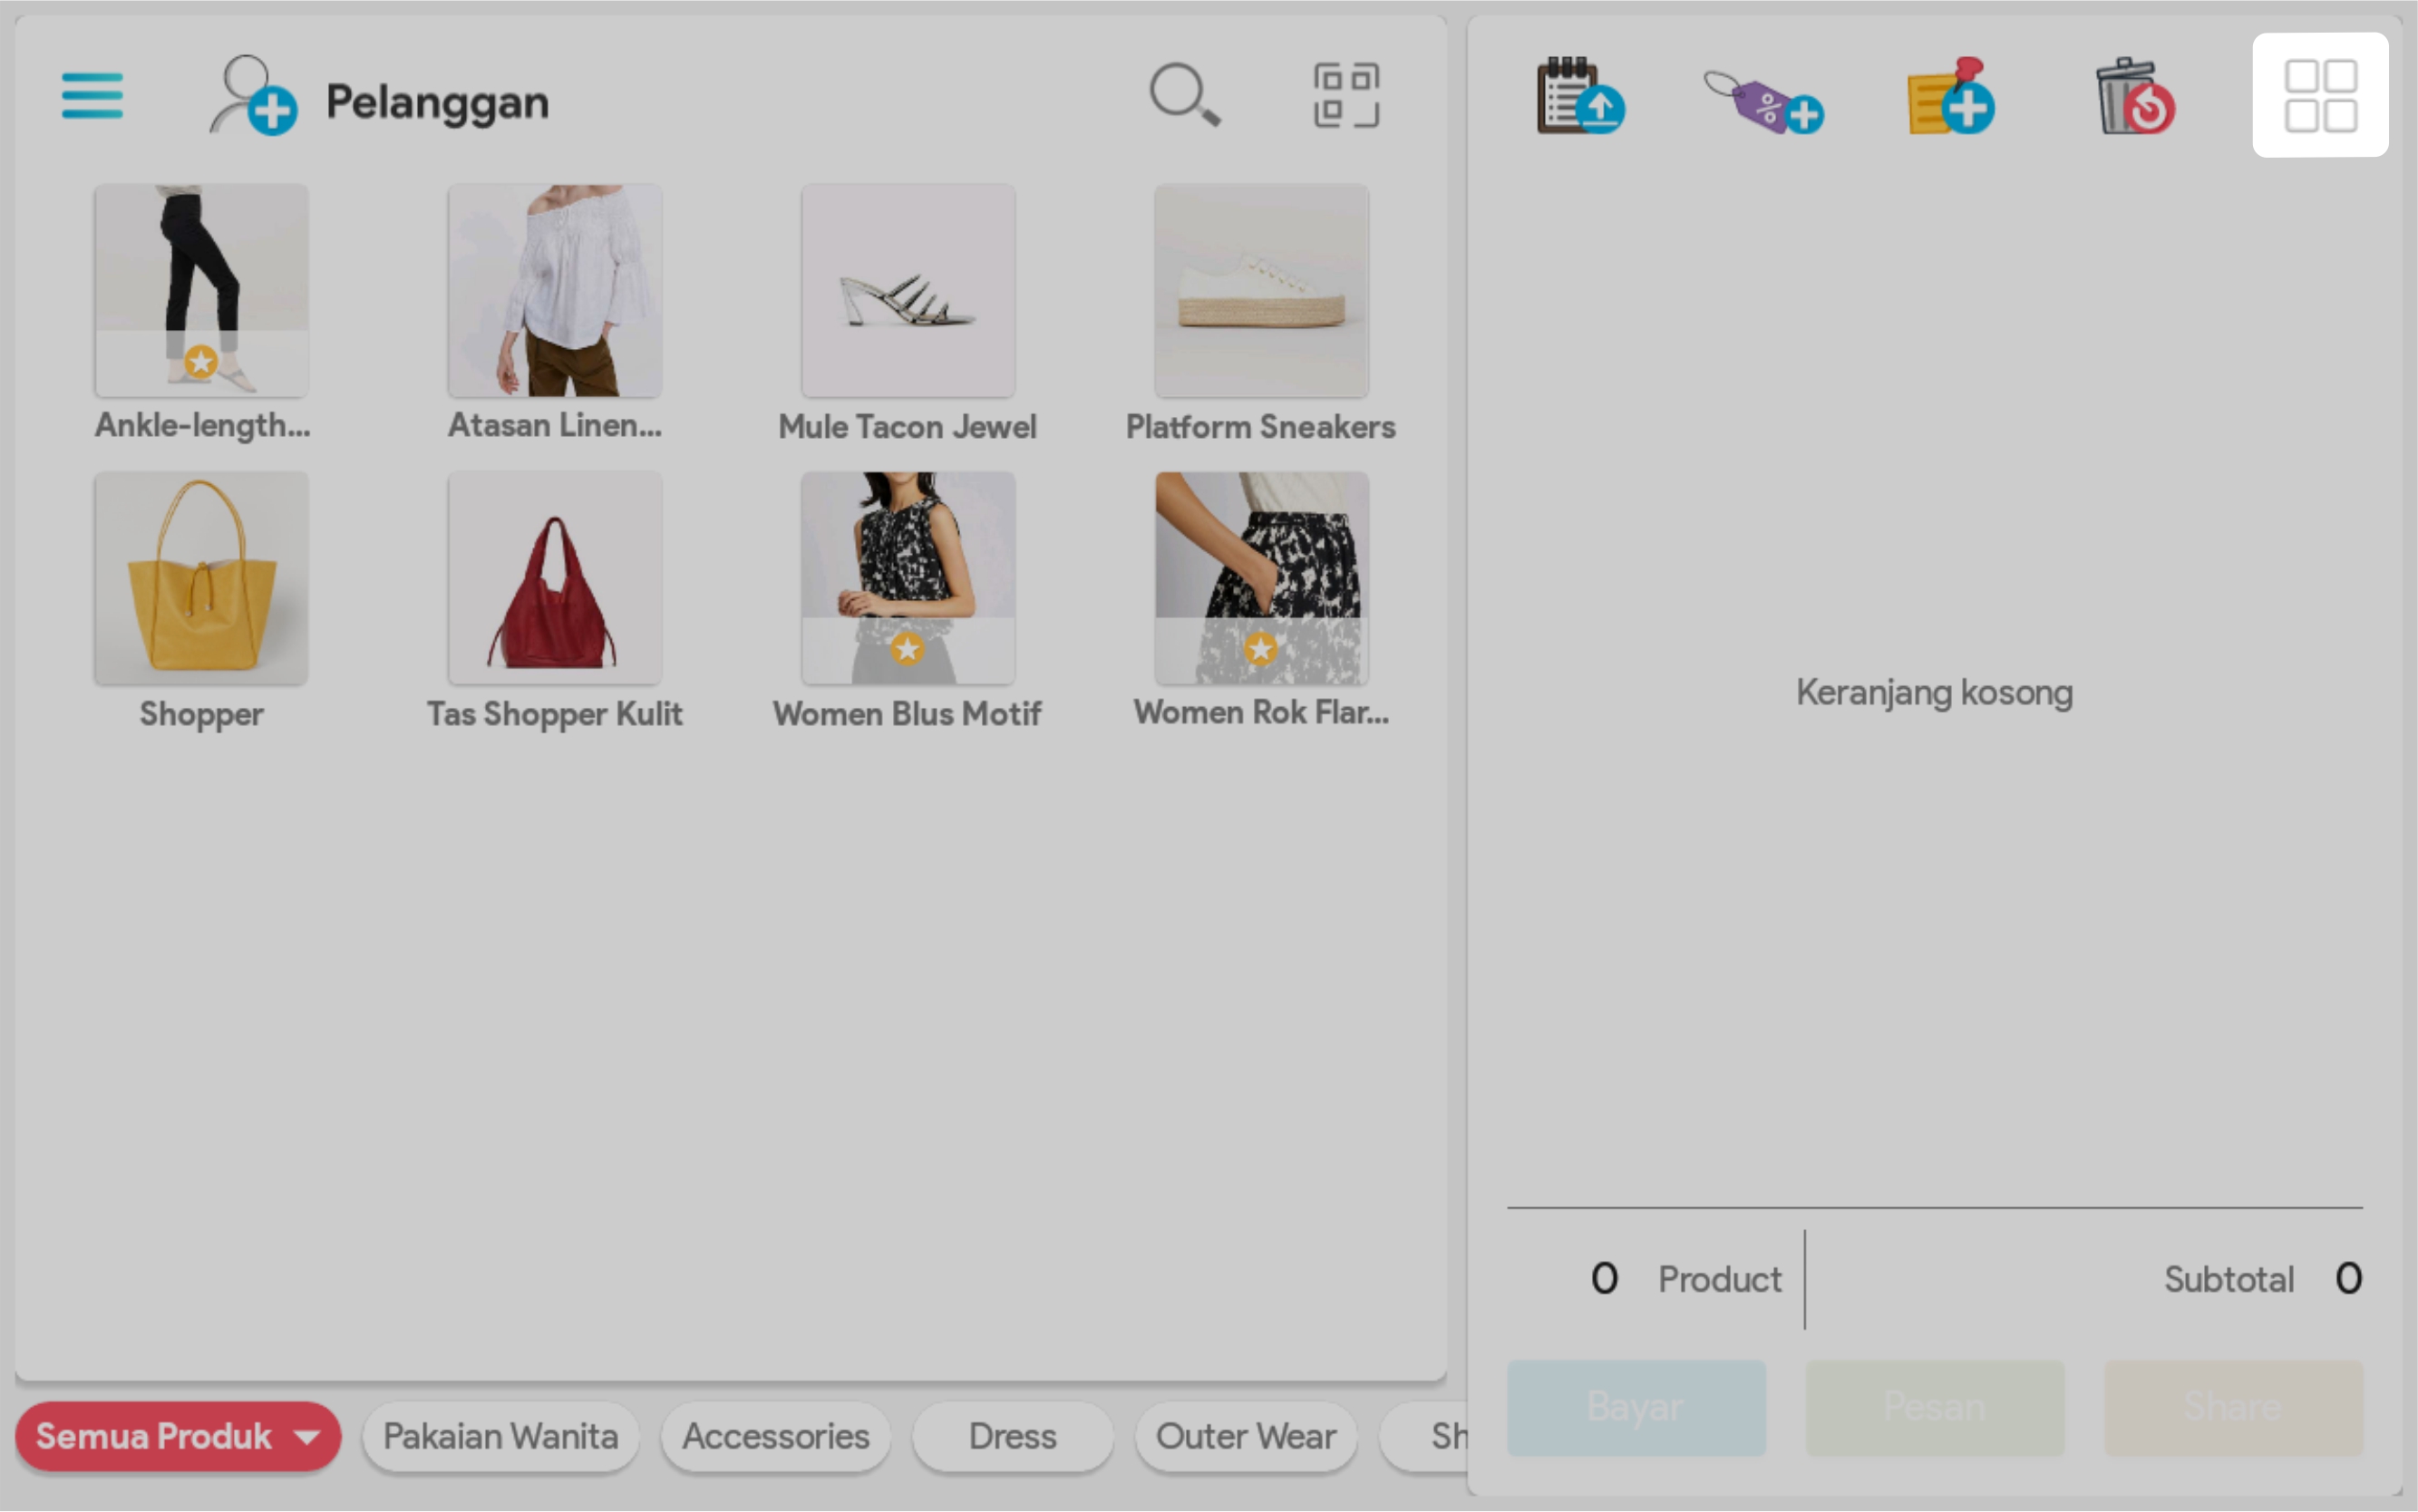
Task: Select the Pakaian Wanita category
Action: point(500,1436)
